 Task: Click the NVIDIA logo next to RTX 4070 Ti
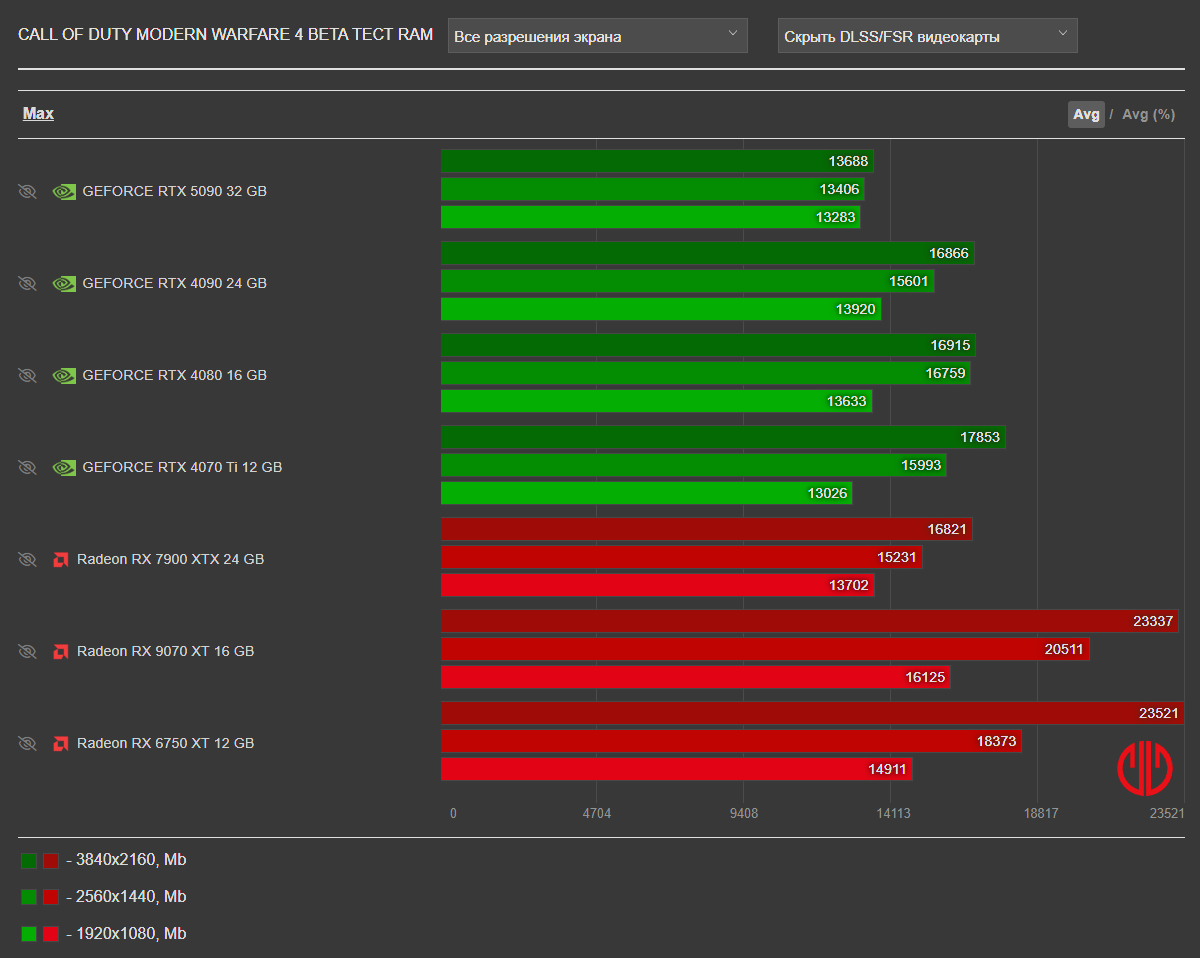click(64, 467)
